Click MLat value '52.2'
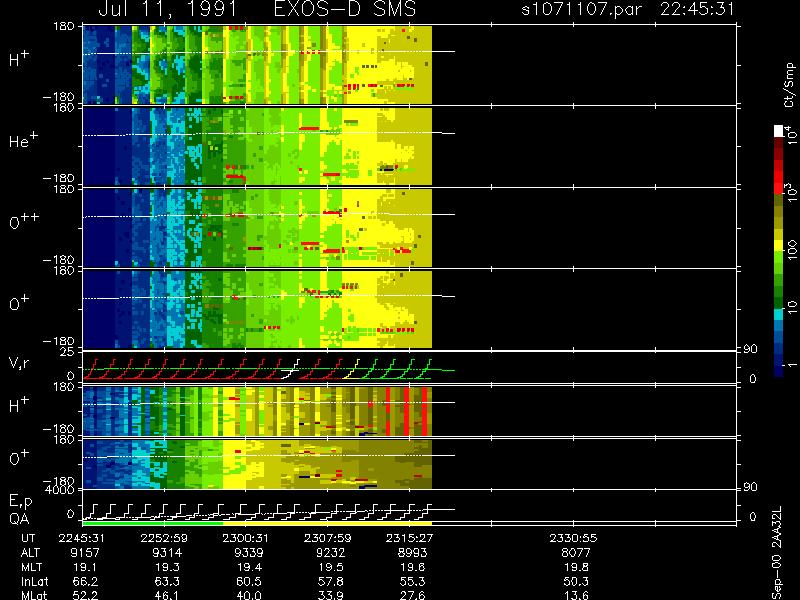 click(85, 595)
